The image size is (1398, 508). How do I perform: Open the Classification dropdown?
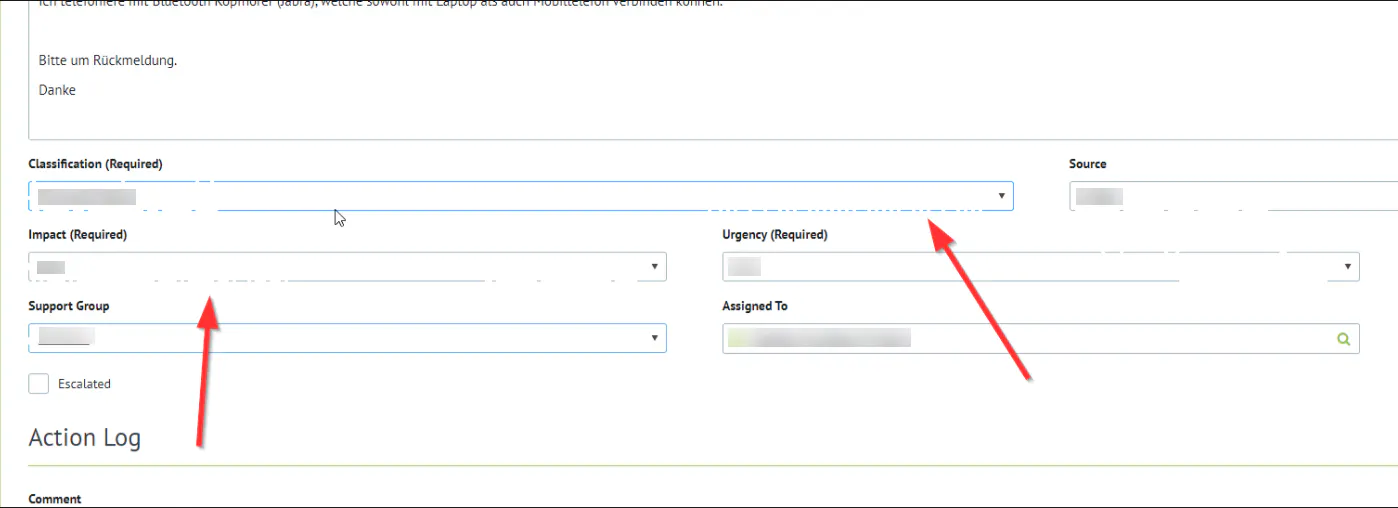click(x=520, y=196)
